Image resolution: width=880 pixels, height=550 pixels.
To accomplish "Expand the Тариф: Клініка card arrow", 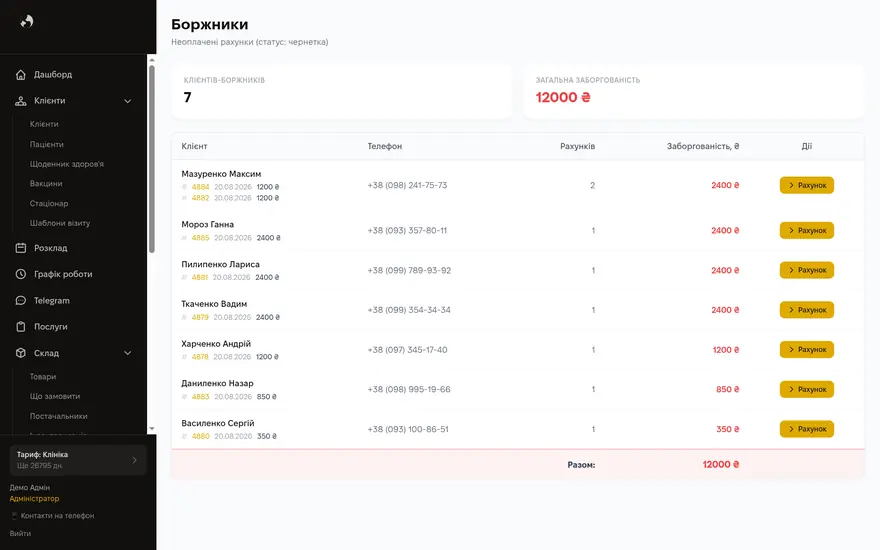I will 134,460.
